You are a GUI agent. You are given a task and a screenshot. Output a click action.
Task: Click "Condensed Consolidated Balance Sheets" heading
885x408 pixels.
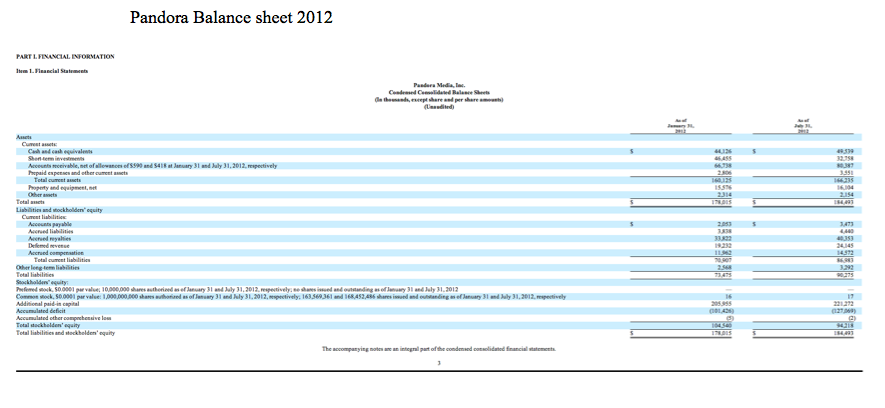tap(439, 92)
